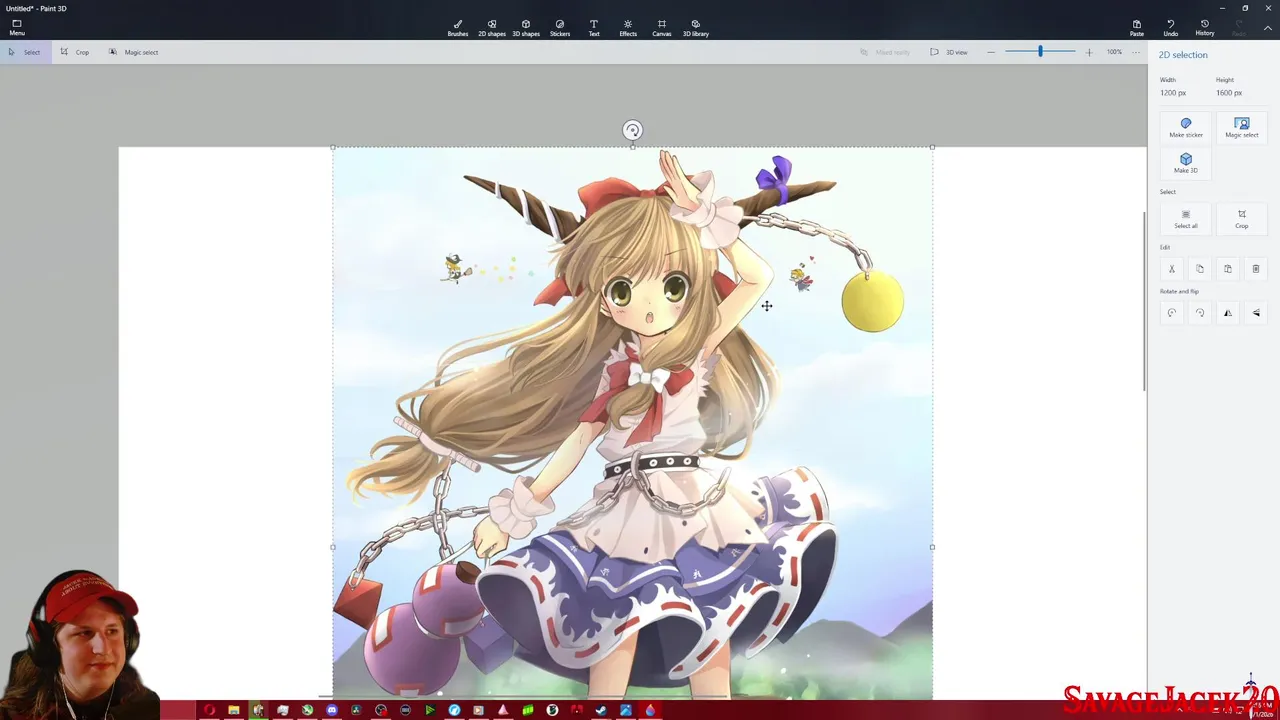Viewport: 1280px width, 720px height.
Task: Rotate selection left
Action: pos(1172,313)
